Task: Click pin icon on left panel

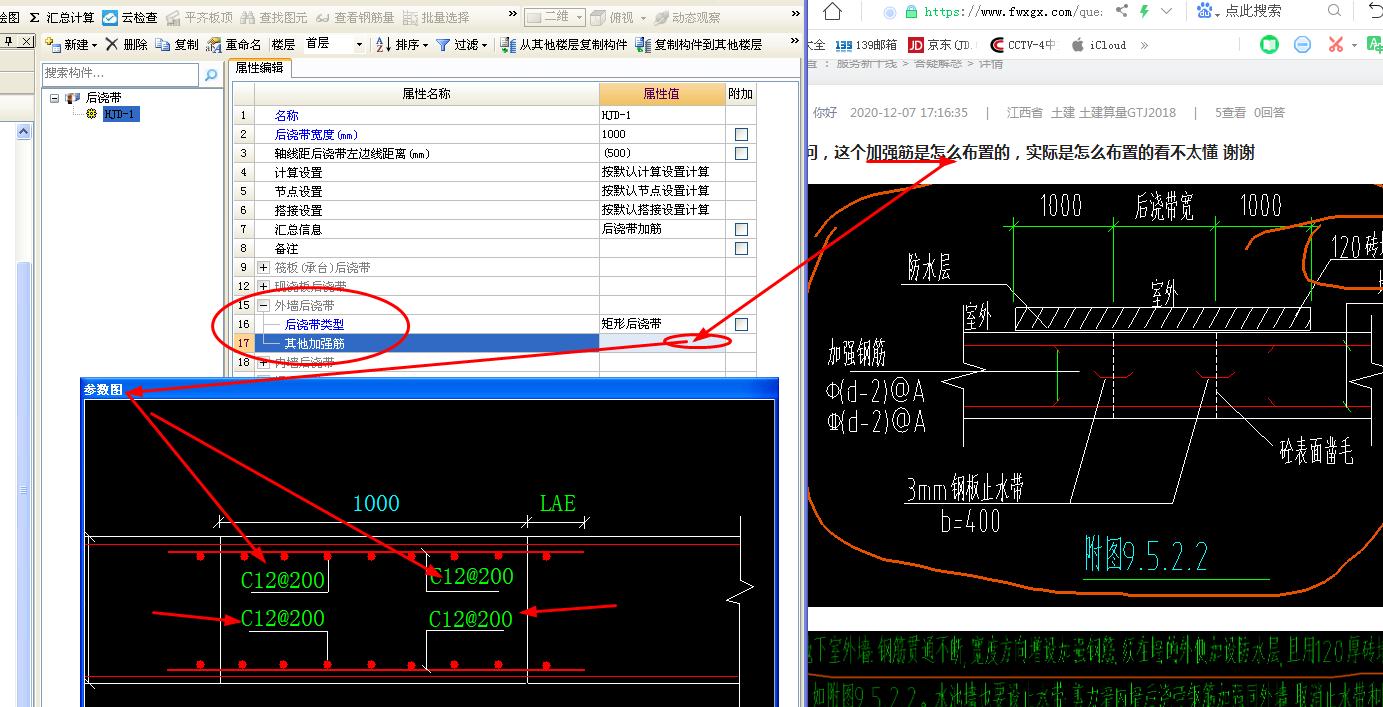Action: (x=8, y=41)
